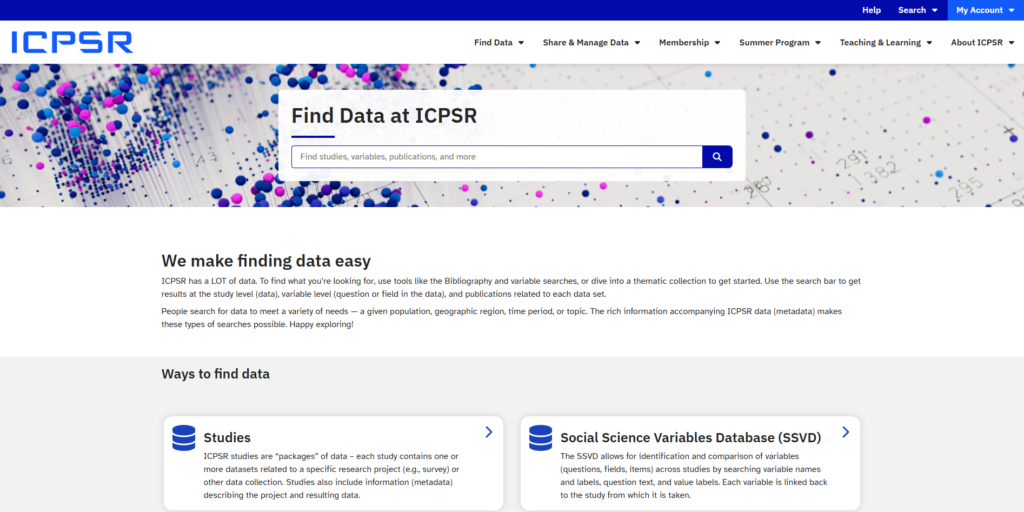Open the Studies card heading
1024x512 pixels.
[227, 438]
